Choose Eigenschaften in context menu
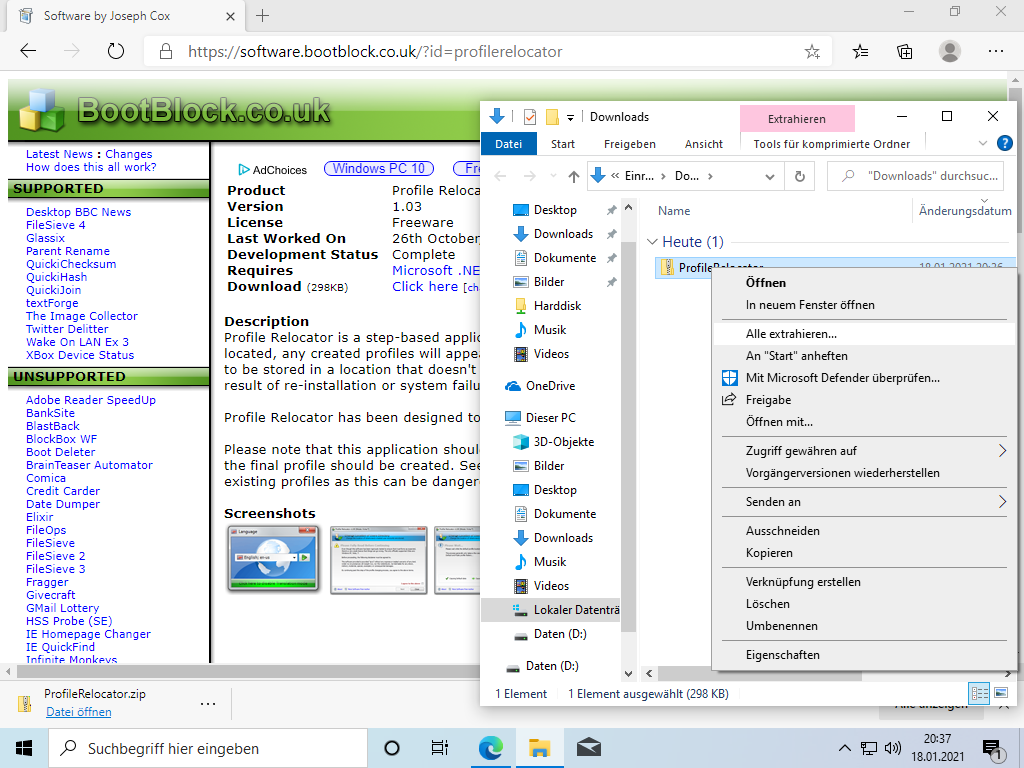 (864, 654)
